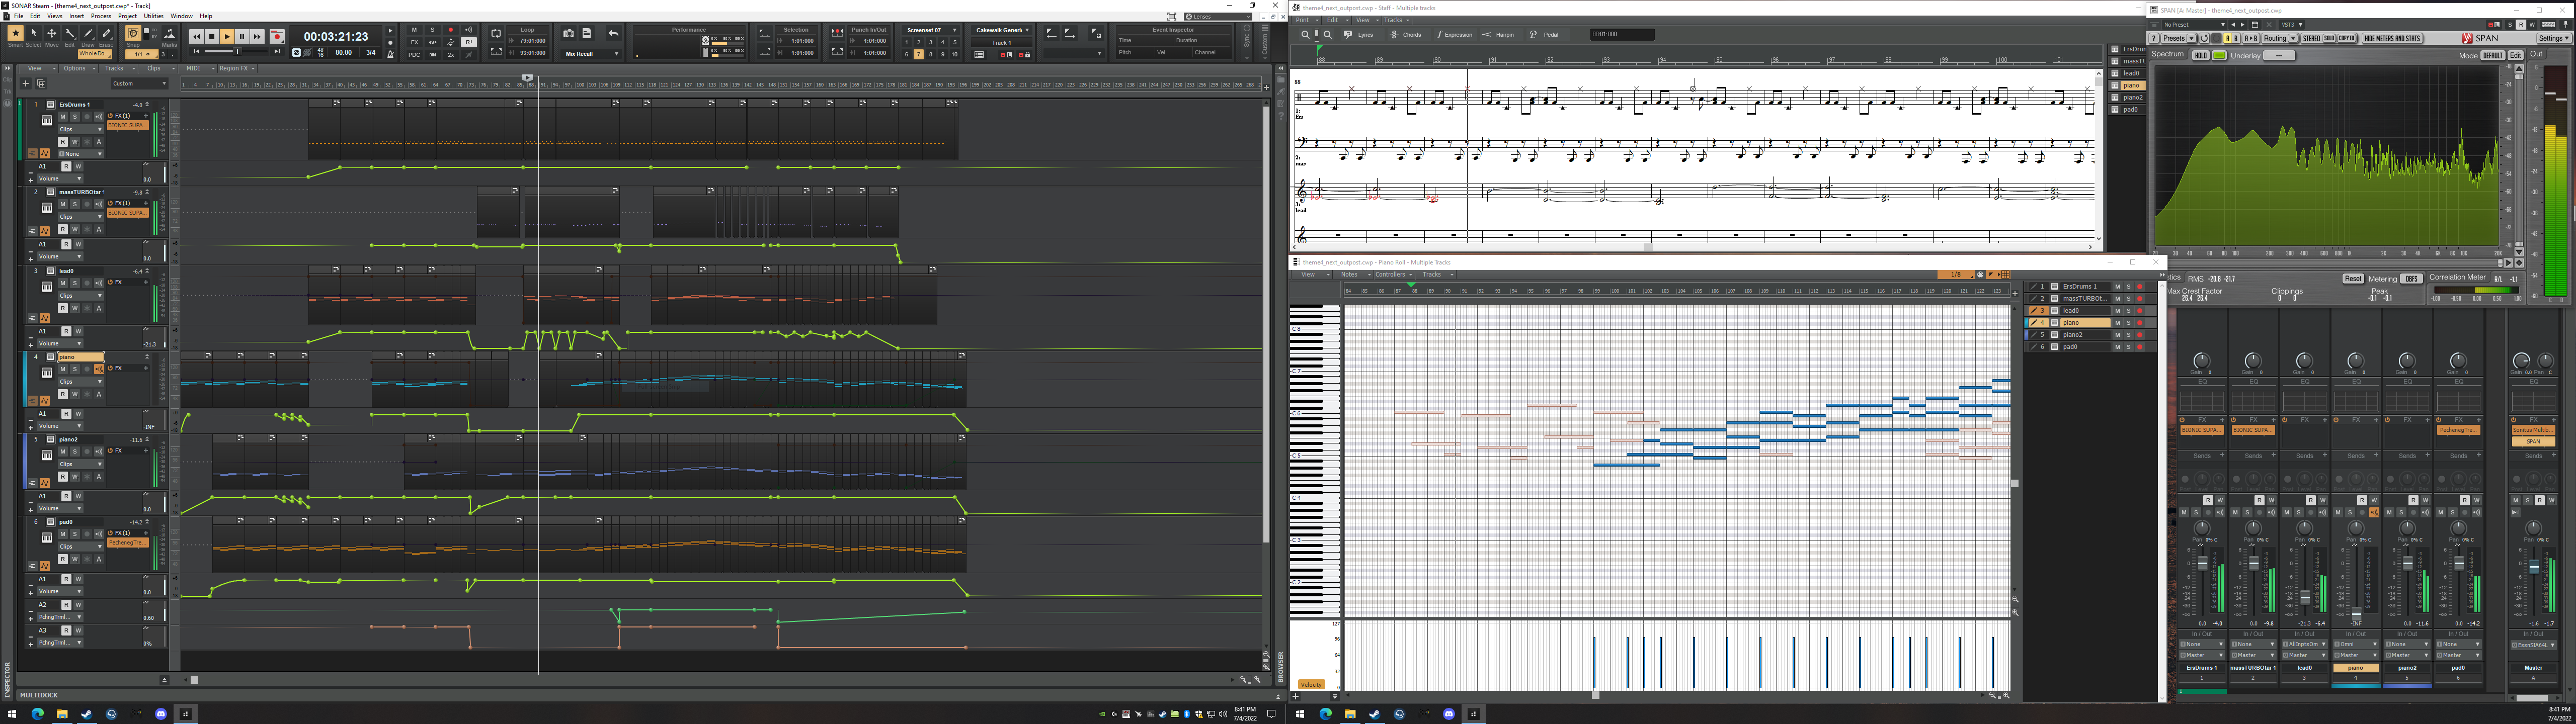2576x724 pixels.
Task: Choose the Erase tool
Action: point(106,34)
